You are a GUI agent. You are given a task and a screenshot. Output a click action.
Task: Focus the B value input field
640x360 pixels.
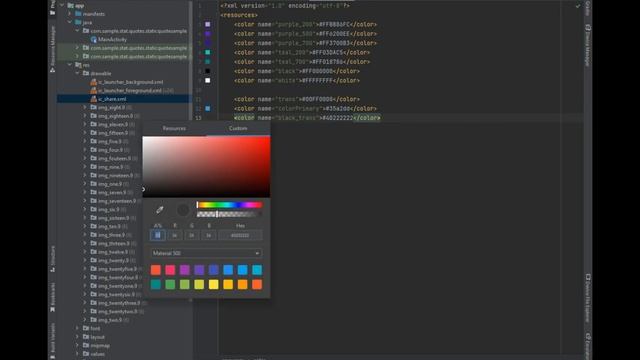(209, 235)
